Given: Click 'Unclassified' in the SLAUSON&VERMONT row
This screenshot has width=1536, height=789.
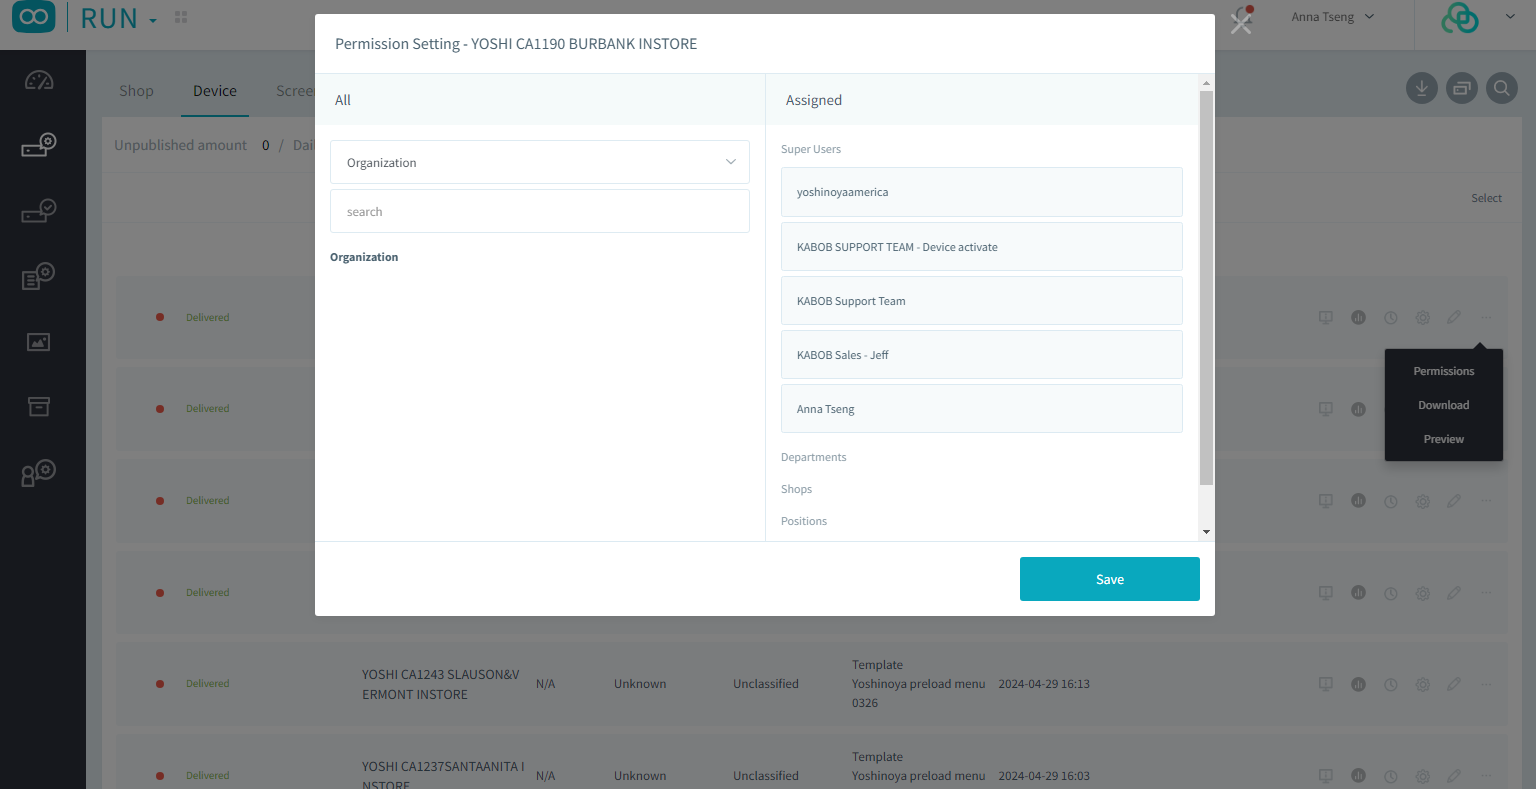Looking at the screenshot, I should 766,684.
